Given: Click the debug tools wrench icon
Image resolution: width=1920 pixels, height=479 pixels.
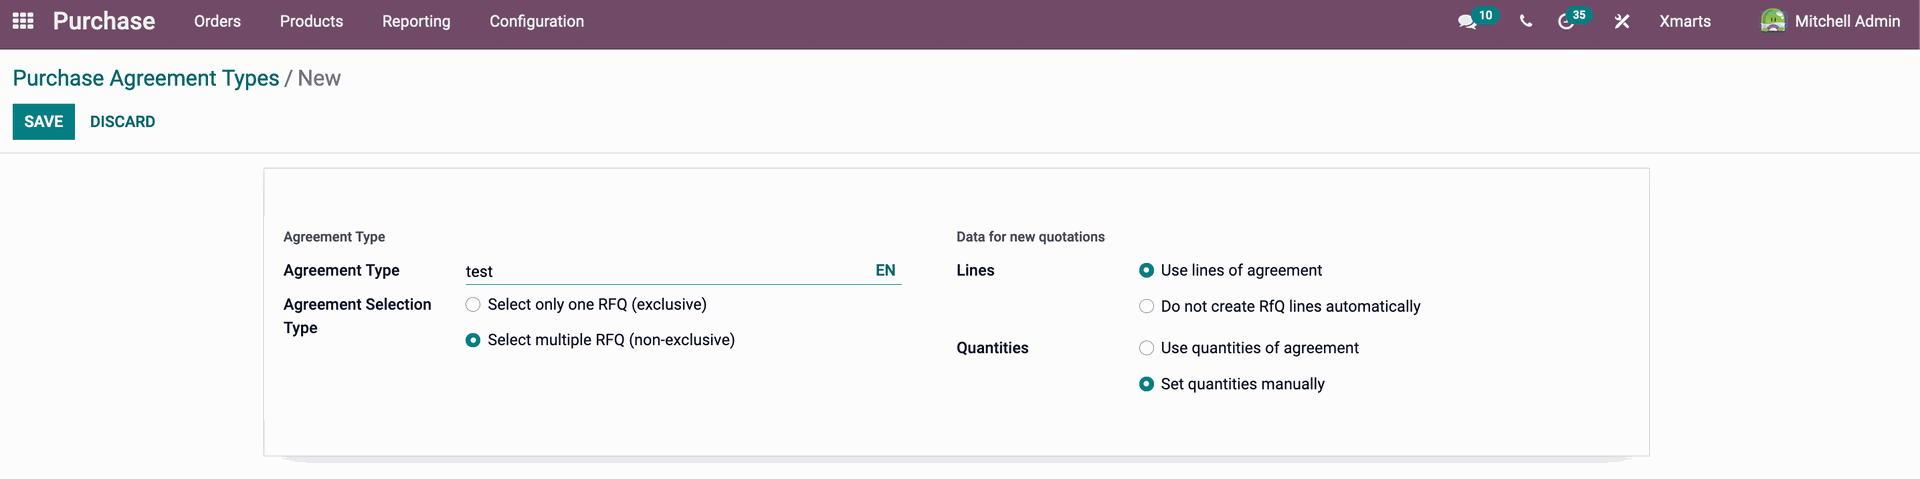Looking at the screenshot, I should (1622, 21).
